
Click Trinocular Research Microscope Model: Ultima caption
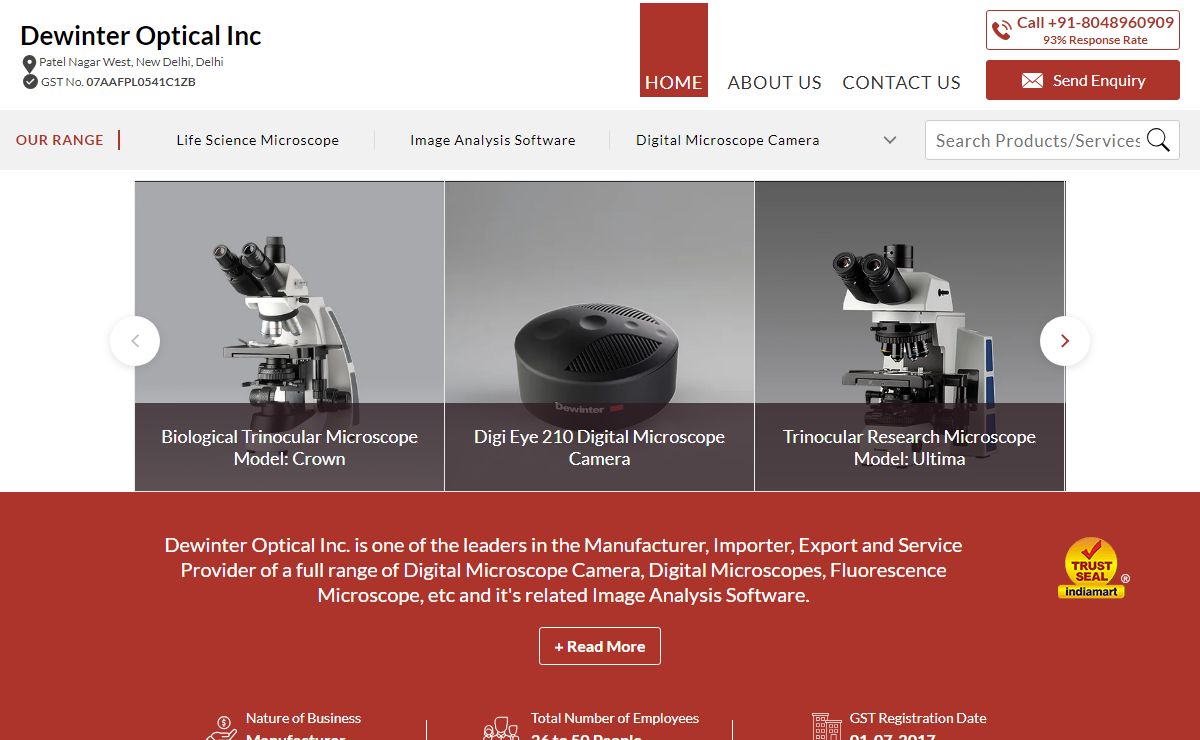coord(910,448)
